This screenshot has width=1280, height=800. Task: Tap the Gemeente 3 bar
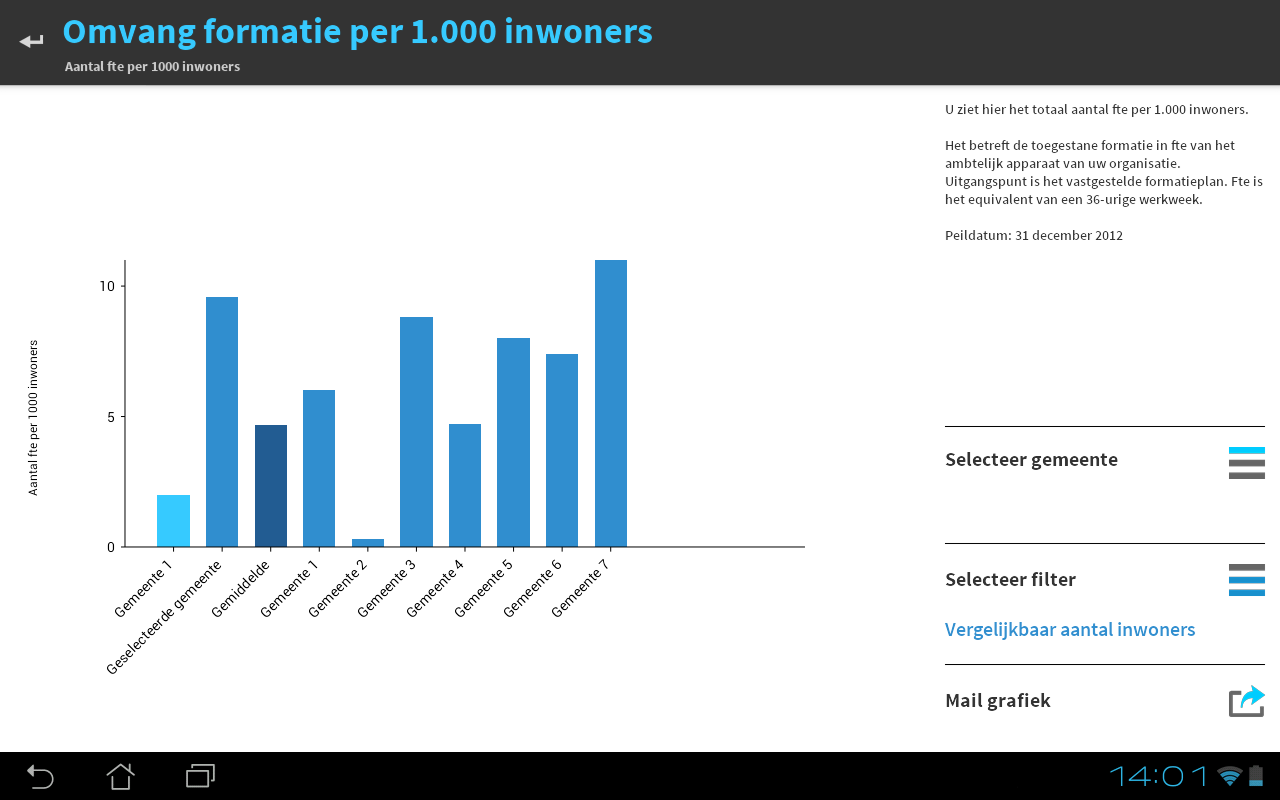[416, 432]
